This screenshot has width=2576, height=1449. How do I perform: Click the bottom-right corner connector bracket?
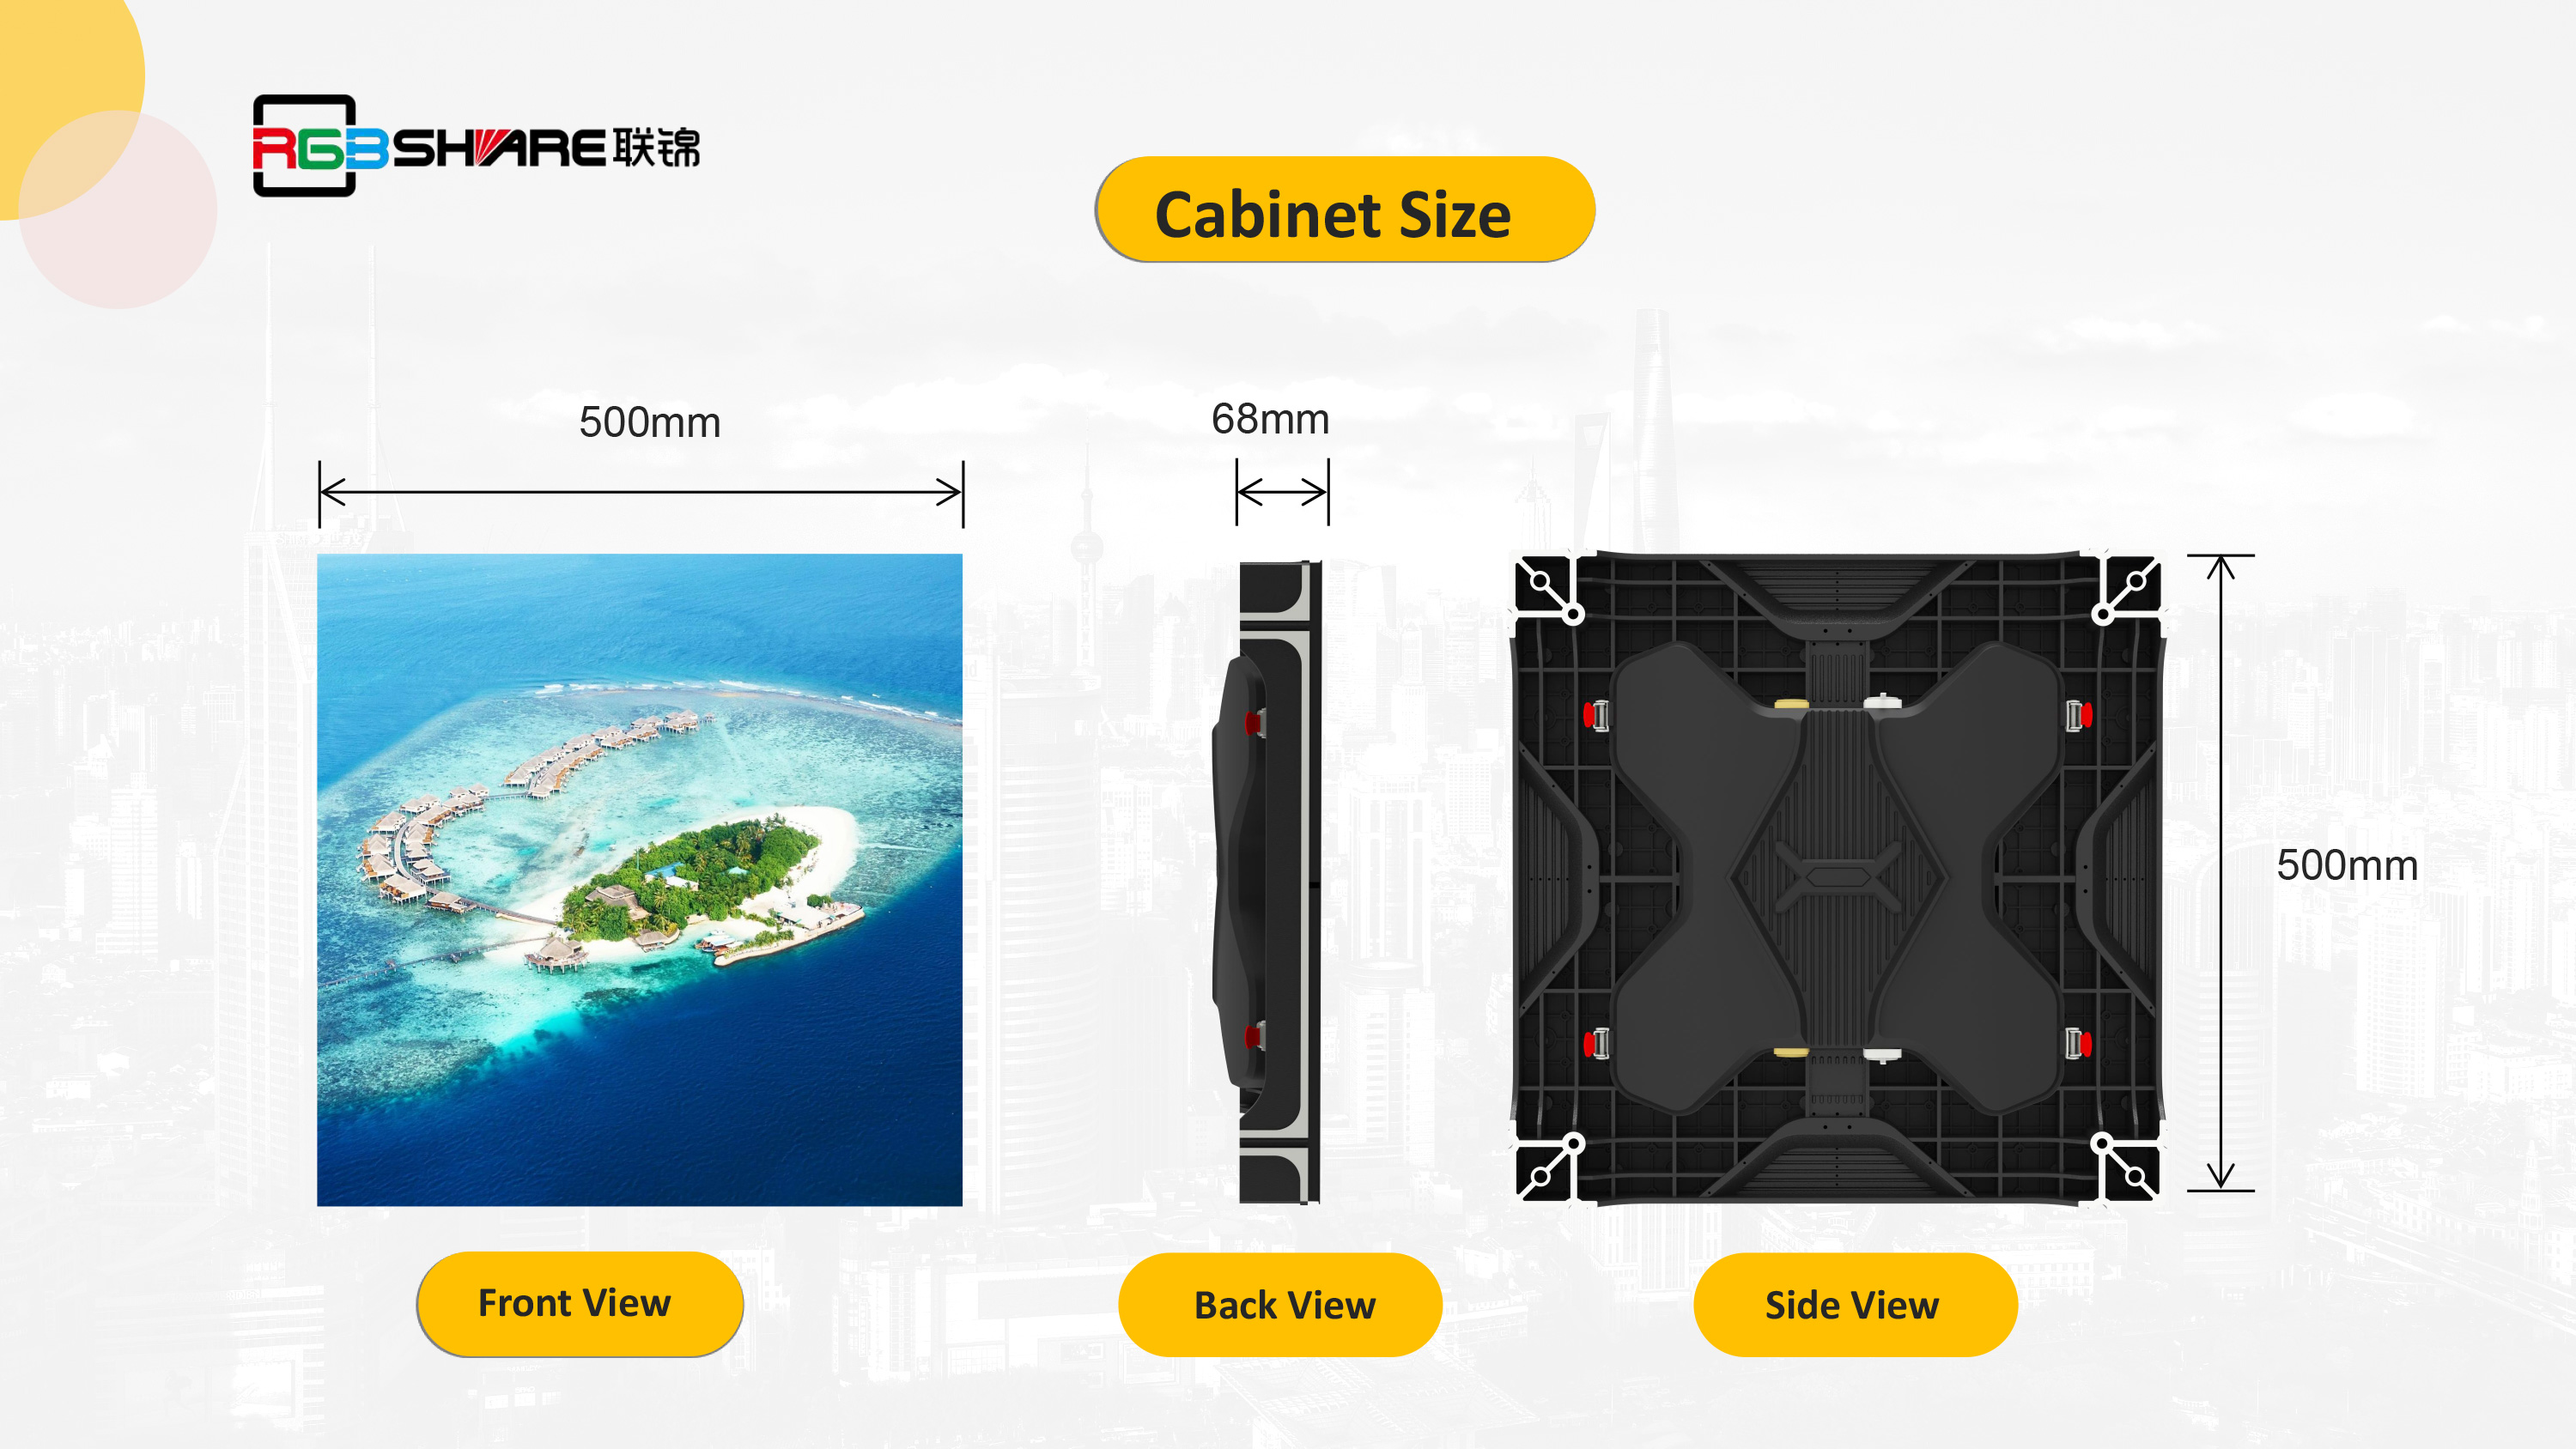tap(2126, 1167)
